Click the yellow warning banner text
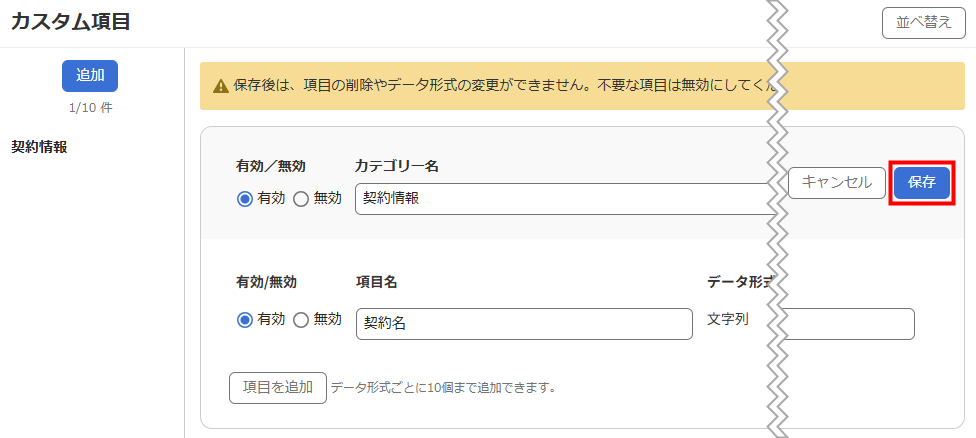 click(x=504, y=86)
